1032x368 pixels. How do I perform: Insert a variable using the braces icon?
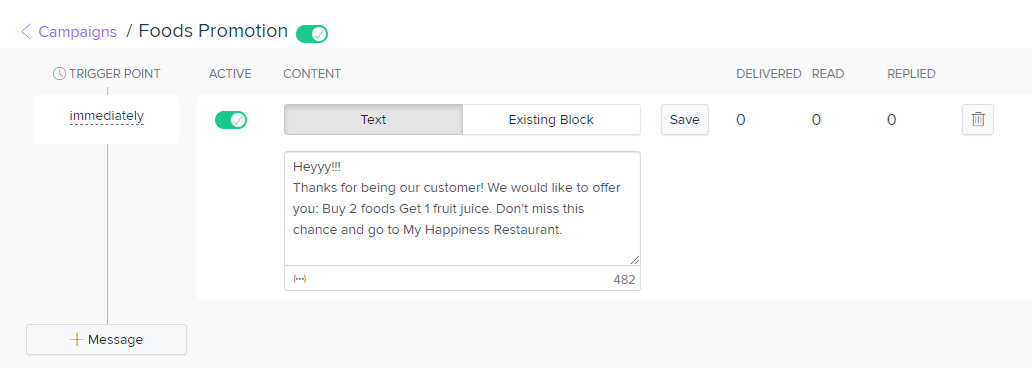pyautogui.click(x=299, y=278)
